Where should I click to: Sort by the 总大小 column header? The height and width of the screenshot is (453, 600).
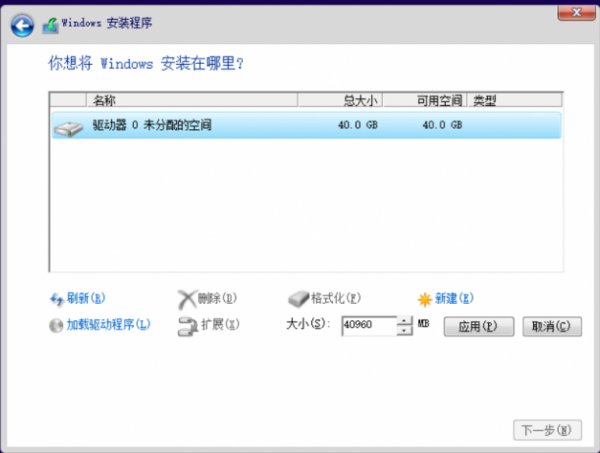tap(340, 101)
